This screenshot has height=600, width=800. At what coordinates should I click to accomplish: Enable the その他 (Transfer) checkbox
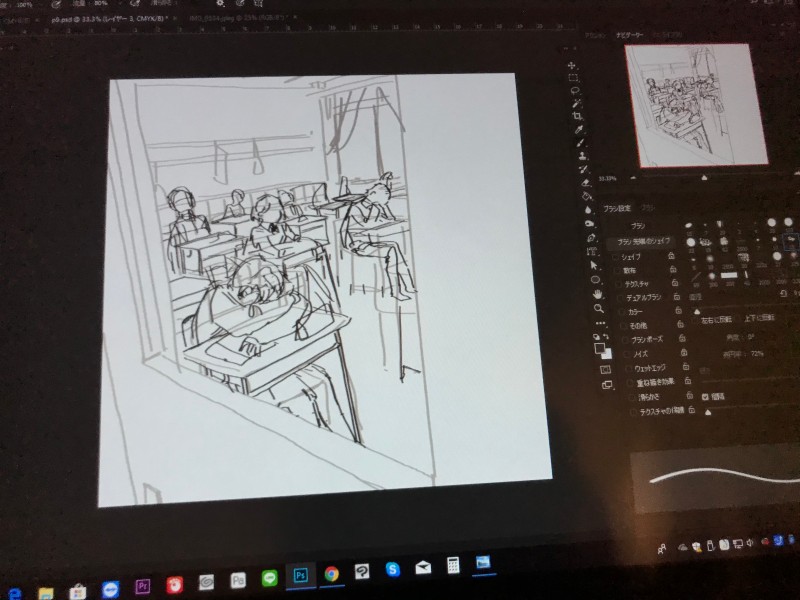[624, 326]
